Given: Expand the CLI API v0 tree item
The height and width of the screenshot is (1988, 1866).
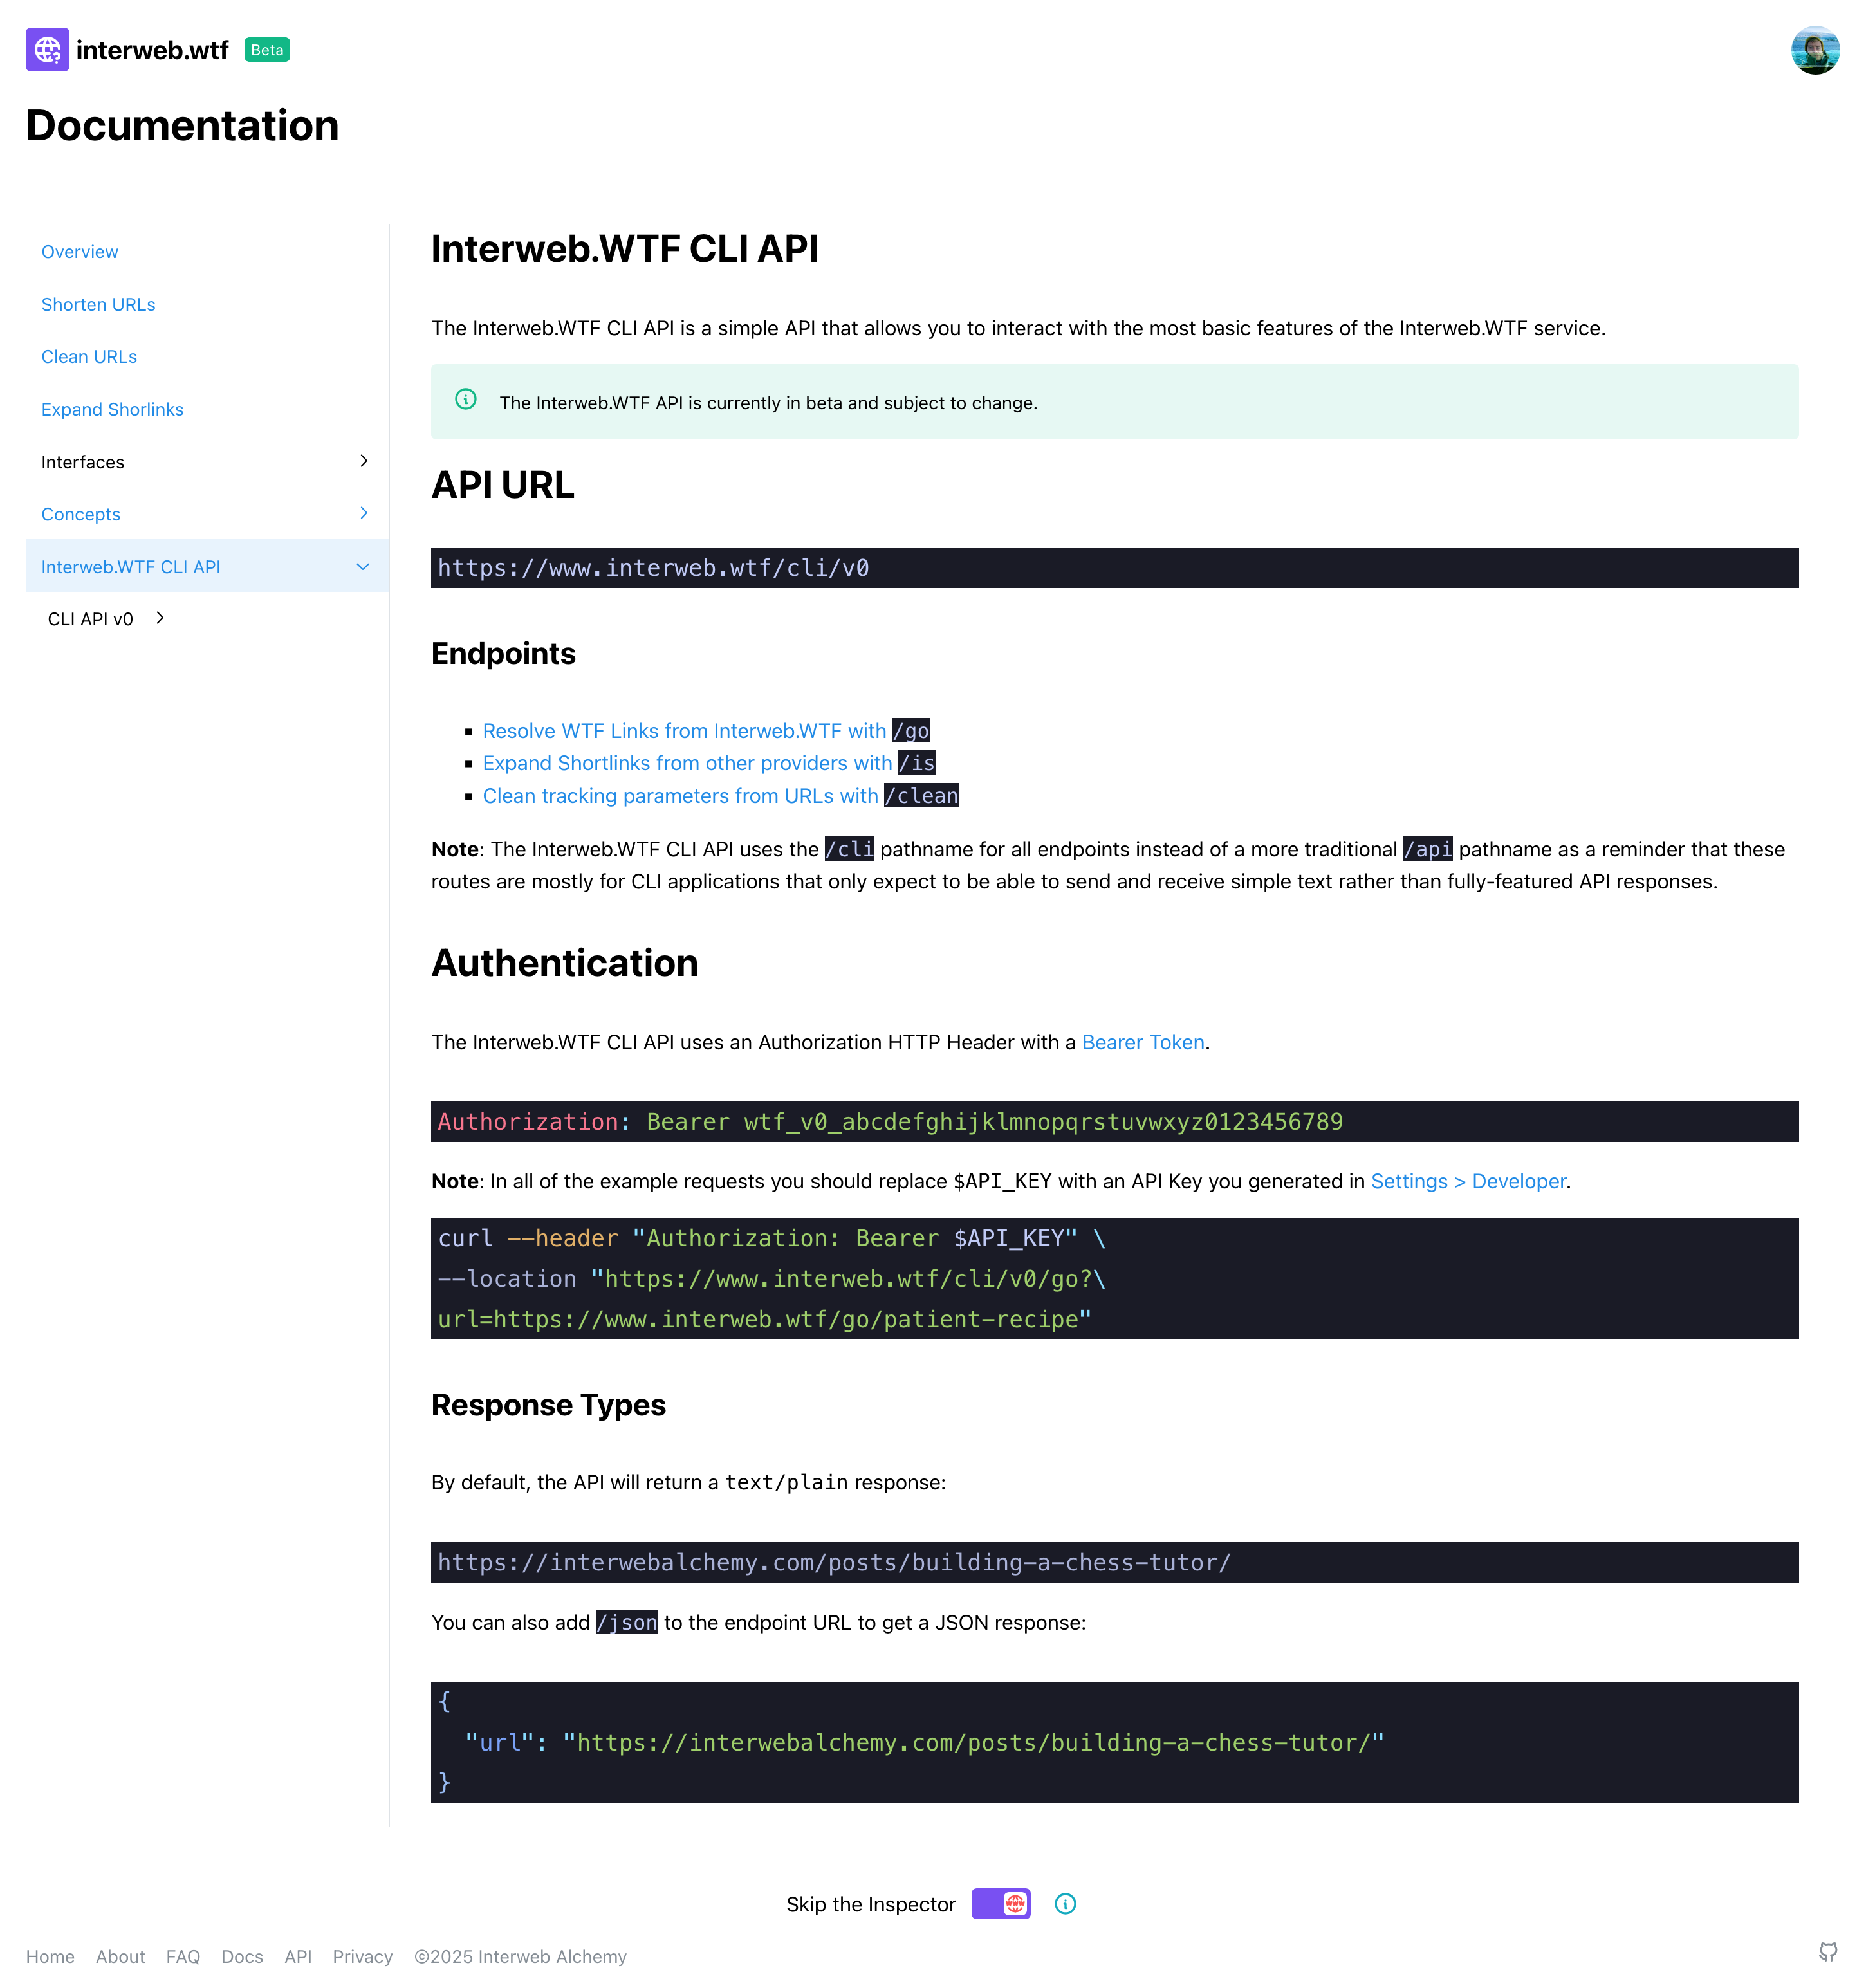Looking at the screenshot, I should [156, 617].
